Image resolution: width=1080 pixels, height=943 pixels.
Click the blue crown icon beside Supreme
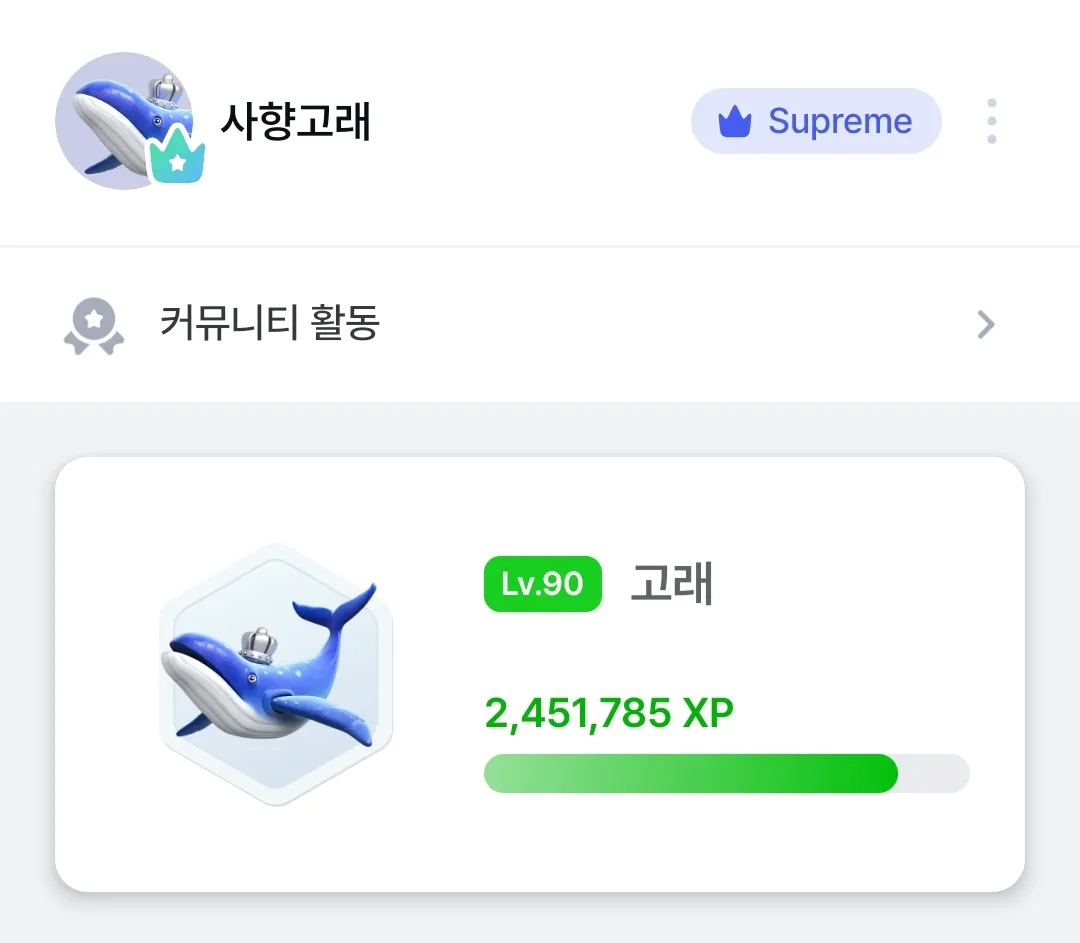735,122
